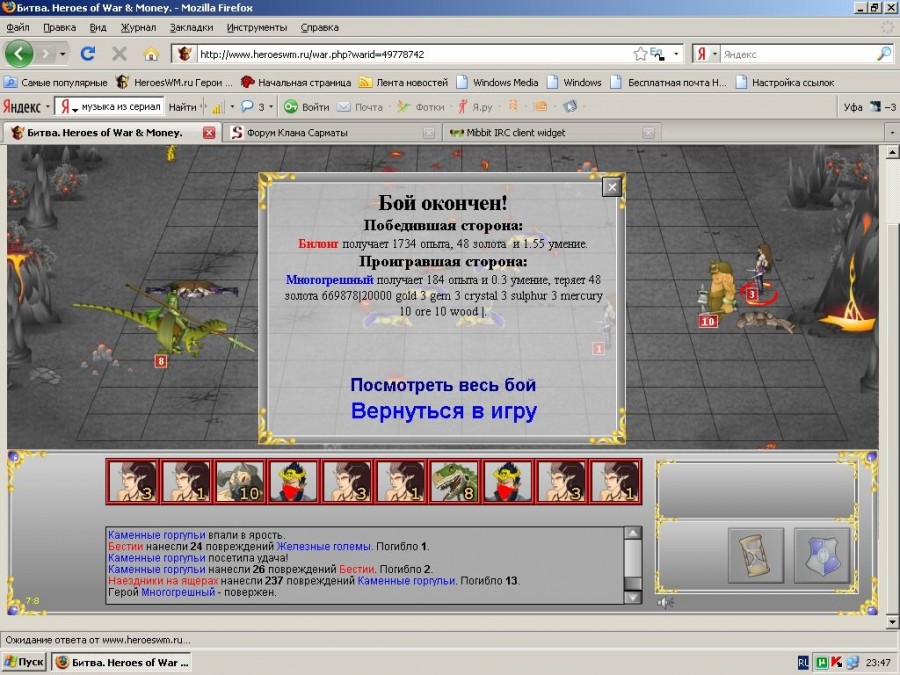The width and height of the screenshot is (900, 675).
Task: Go back with the green back arrow
Action: 19,54
